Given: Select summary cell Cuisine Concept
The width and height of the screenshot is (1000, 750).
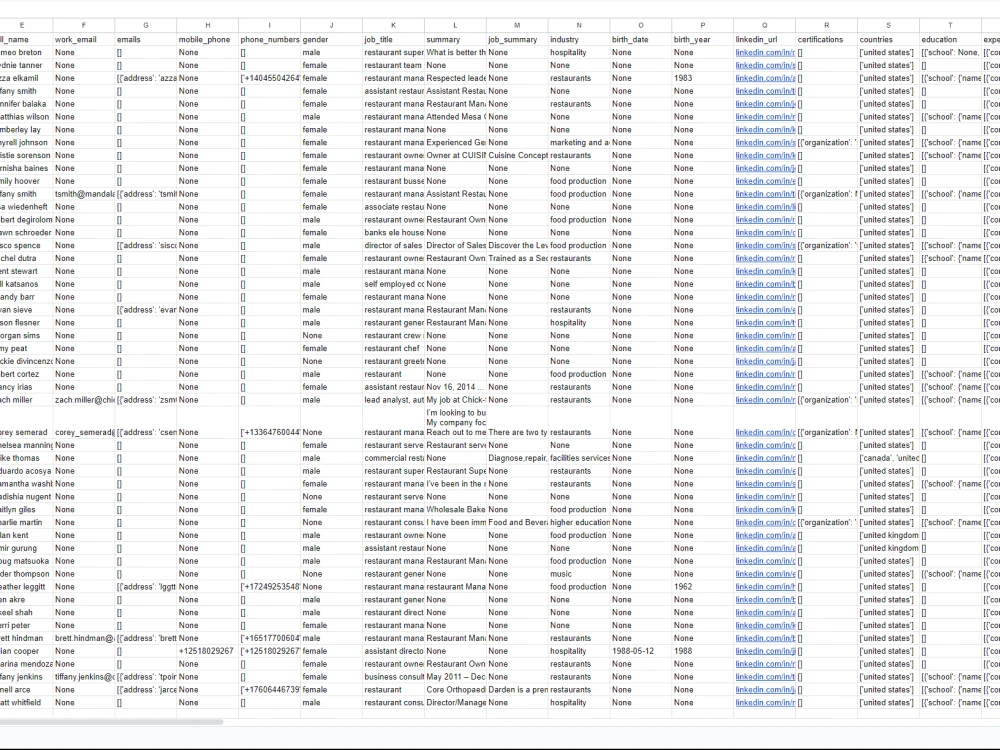Looking at the screenshot, I should pyautogui.click(x=517, y=156).
